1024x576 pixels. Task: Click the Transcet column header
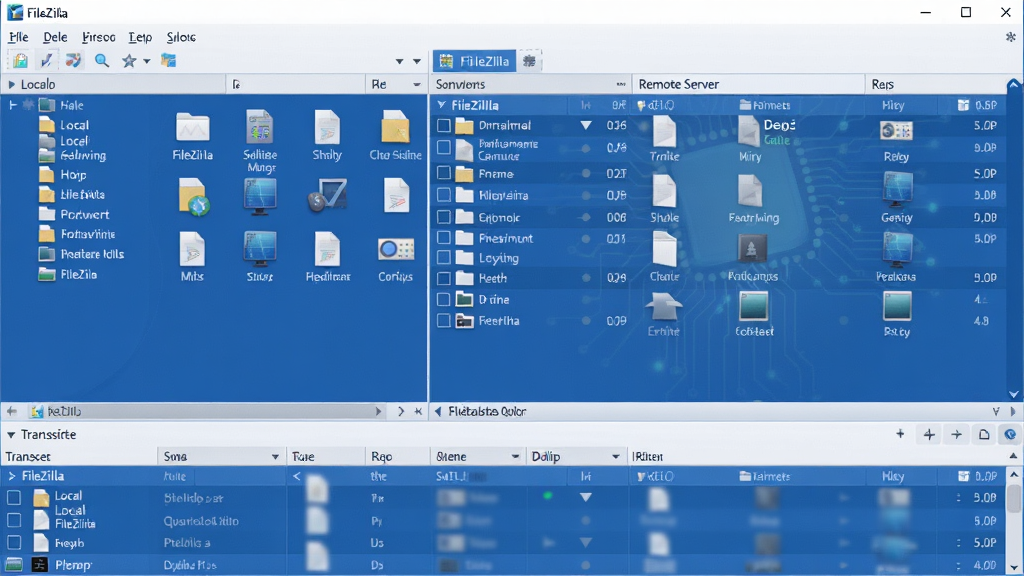tap(79, 456)
